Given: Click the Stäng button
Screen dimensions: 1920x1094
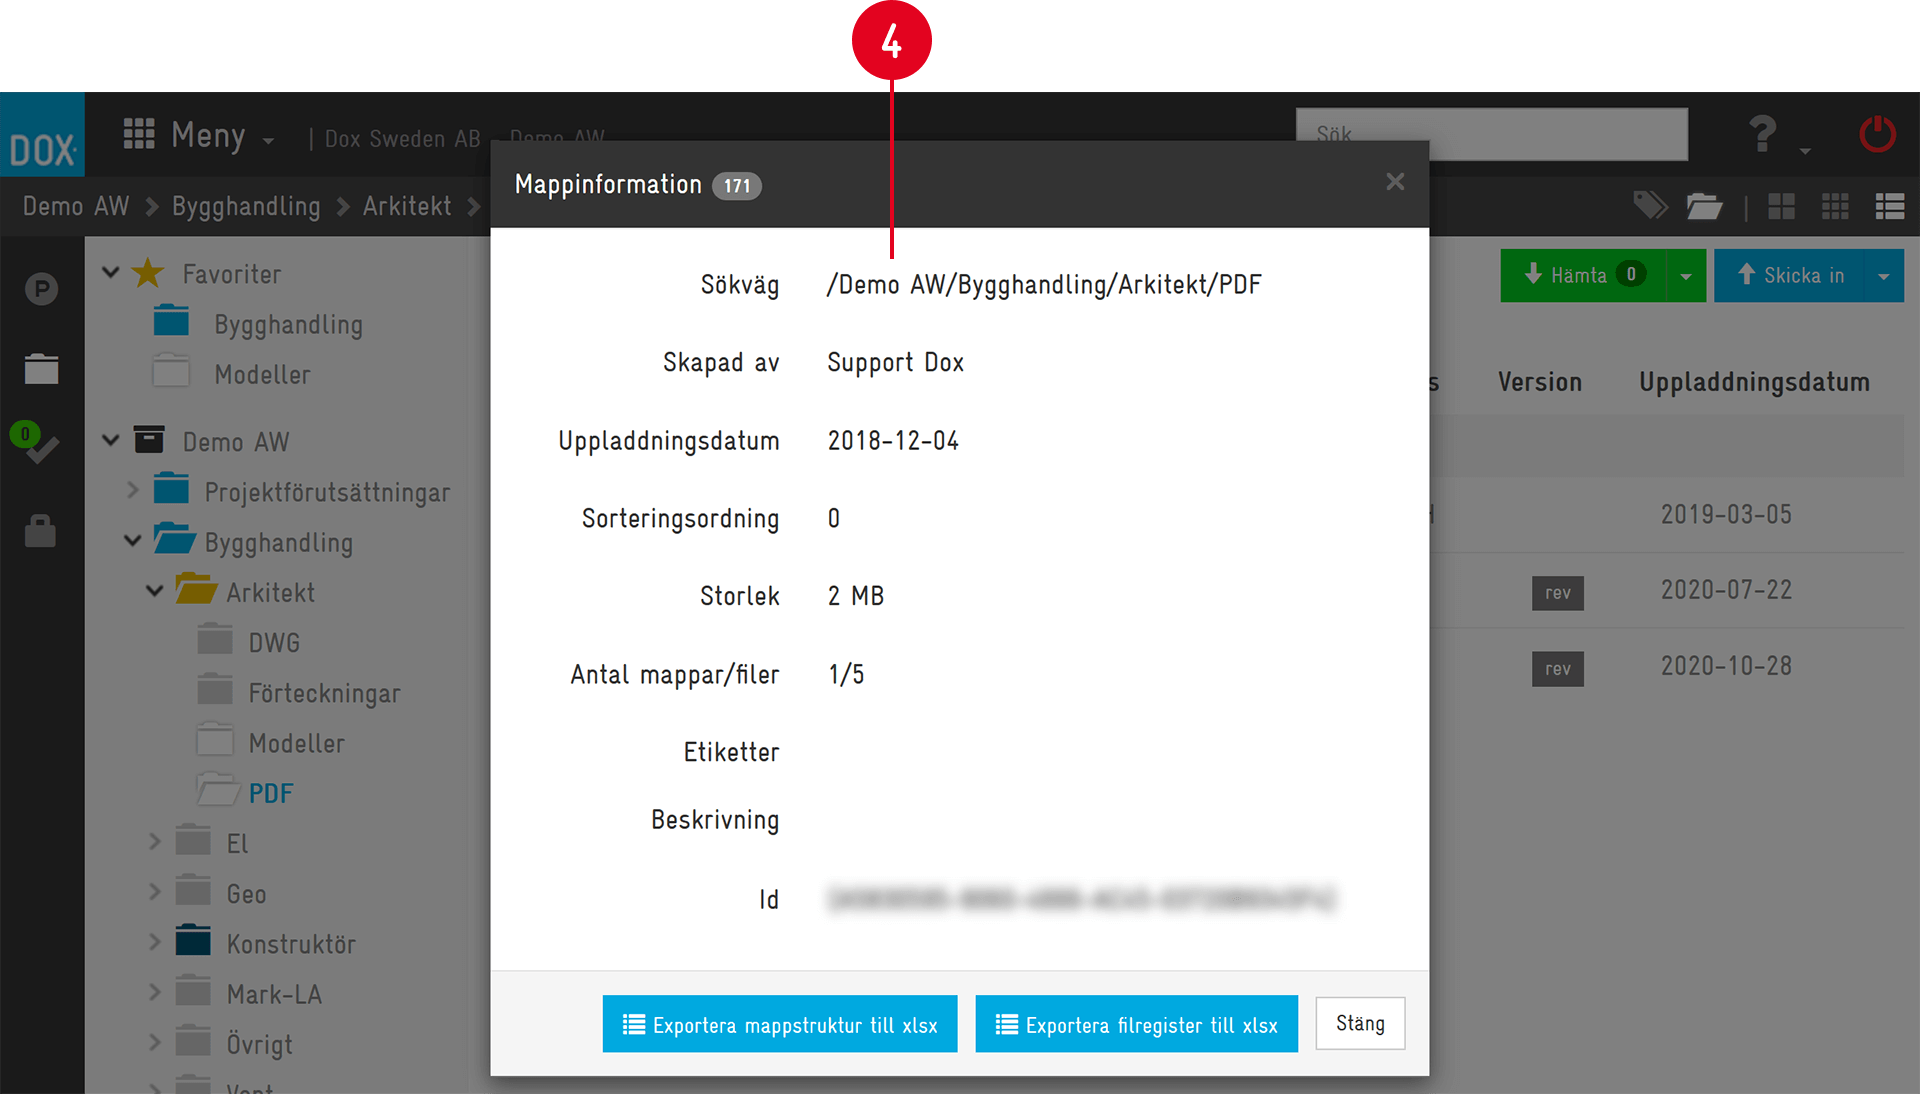Looking at the screenshot, I should [x=1360, y=1024].
